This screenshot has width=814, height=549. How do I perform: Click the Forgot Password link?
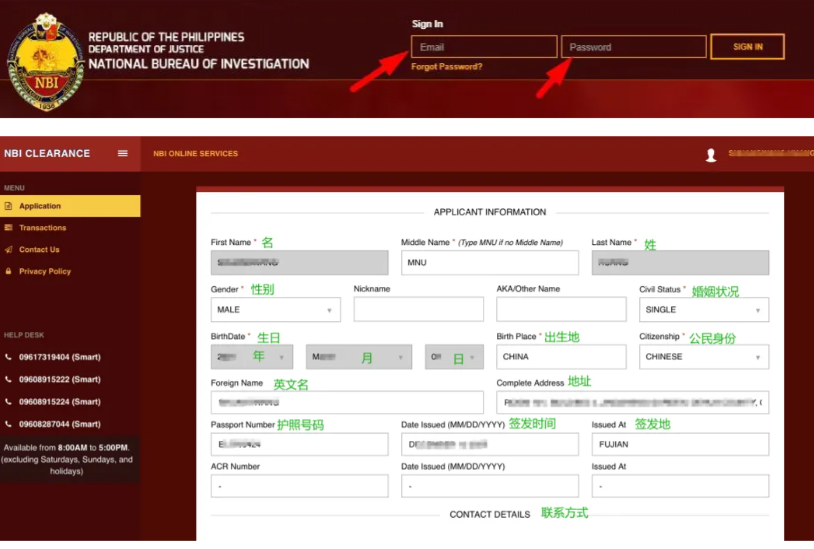[446, 67]
